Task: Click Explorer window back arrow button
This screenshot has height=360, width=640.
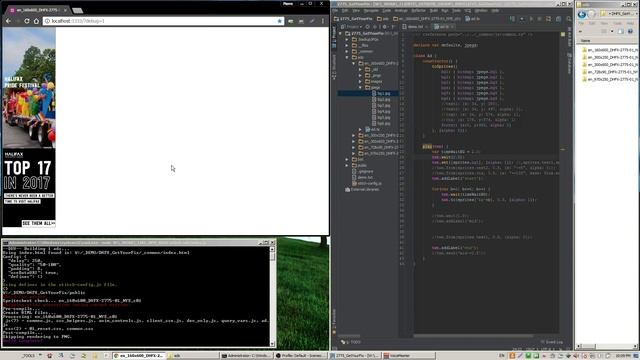Action: pos(582,14)
